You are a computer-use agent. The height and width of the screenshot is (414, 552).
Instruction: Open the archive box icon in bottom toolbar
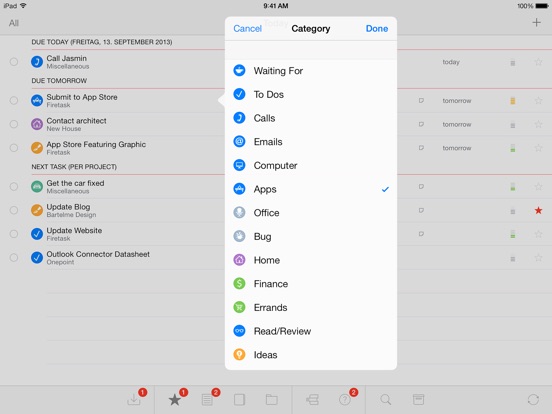coord(418,400)
